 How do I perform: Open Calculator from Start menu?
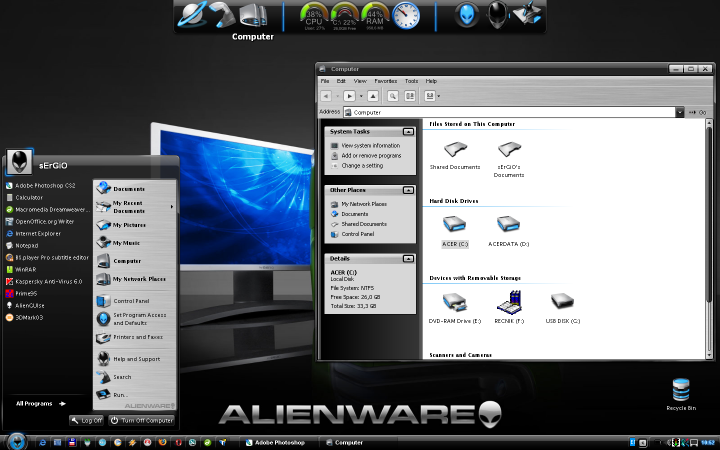tap(24, 197)
